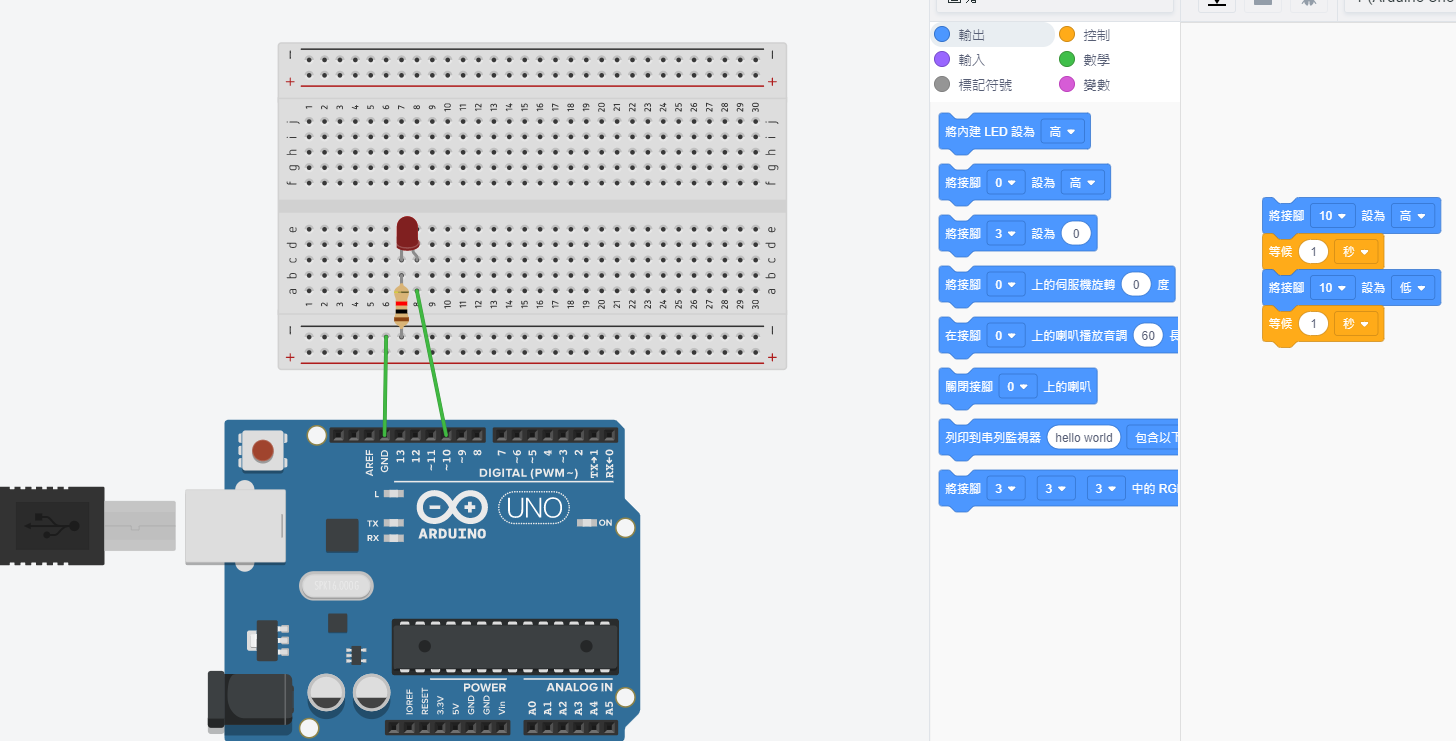Open the 低 dropdown in the workspace block

pos(1412,288)
